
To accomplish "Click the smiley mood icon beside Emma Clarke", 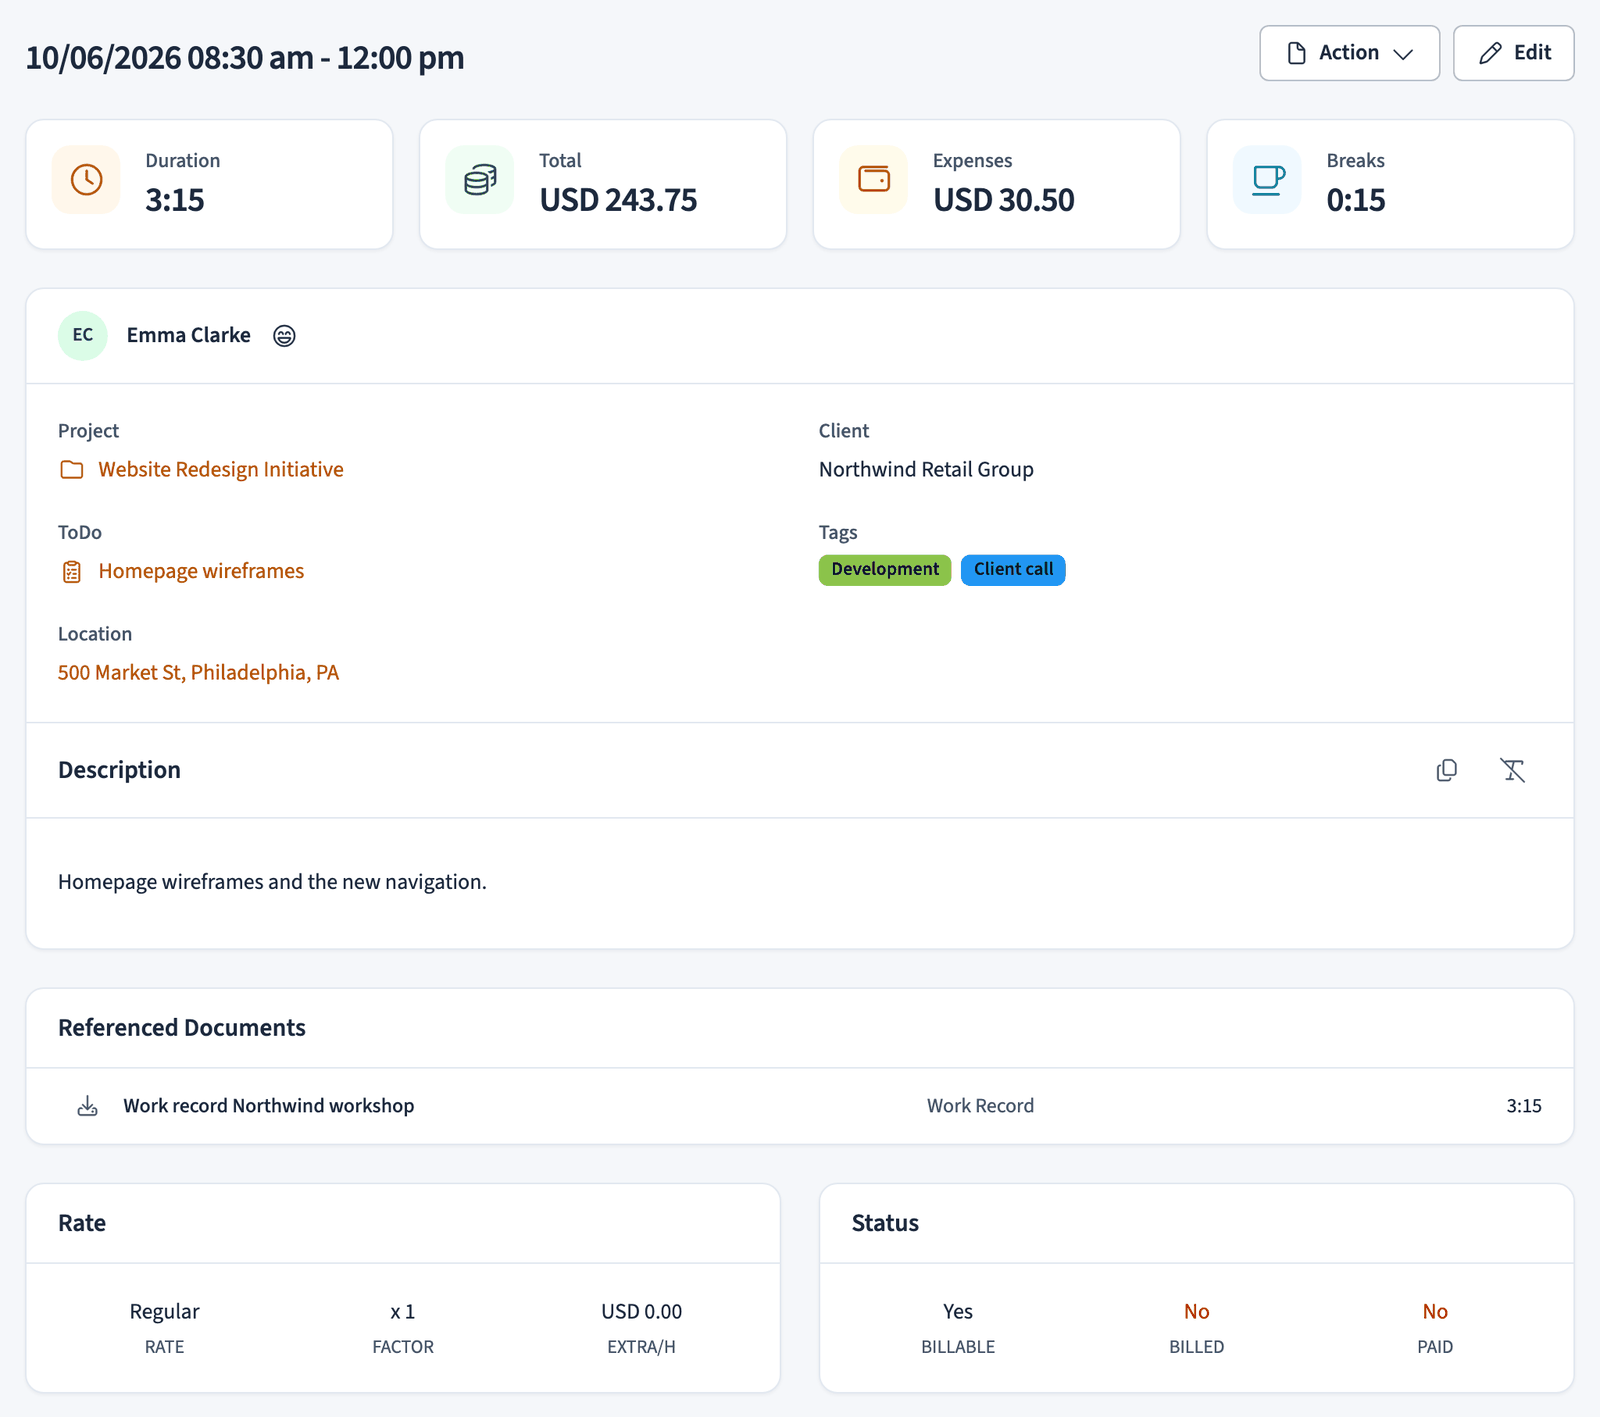I will [284, 336].
